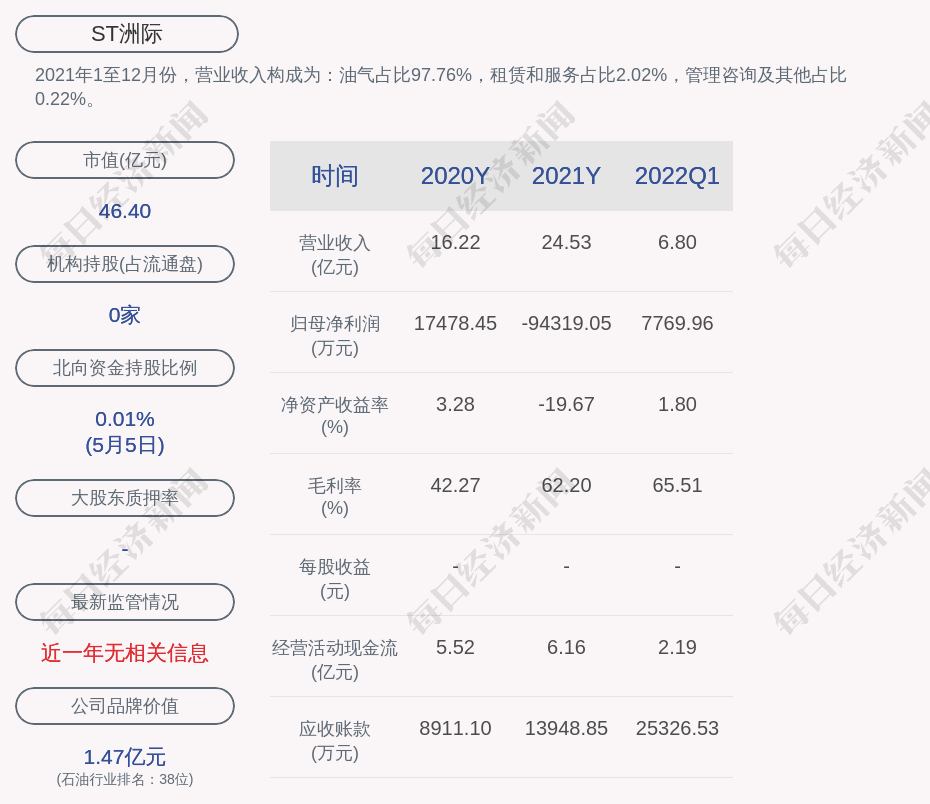Image resolution: width=930 pixels, height=804 pixels.
Task: Click the 净资产收益率(%) row label
Action: [335, 416]
